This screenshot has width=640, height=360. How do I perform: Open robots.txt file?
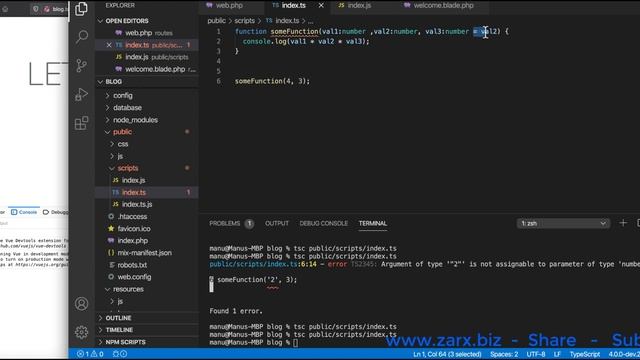coord(132,265)
